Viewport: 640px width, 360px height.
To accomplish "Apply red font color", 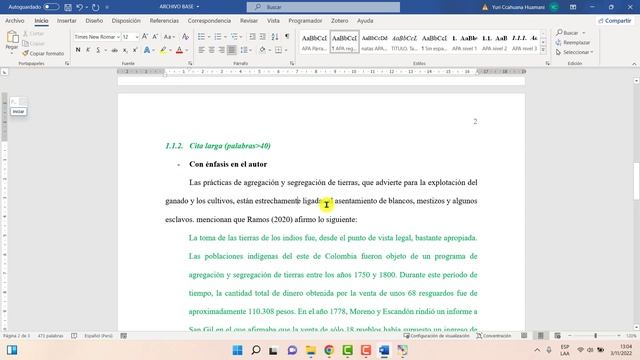I will coord(179,50).
